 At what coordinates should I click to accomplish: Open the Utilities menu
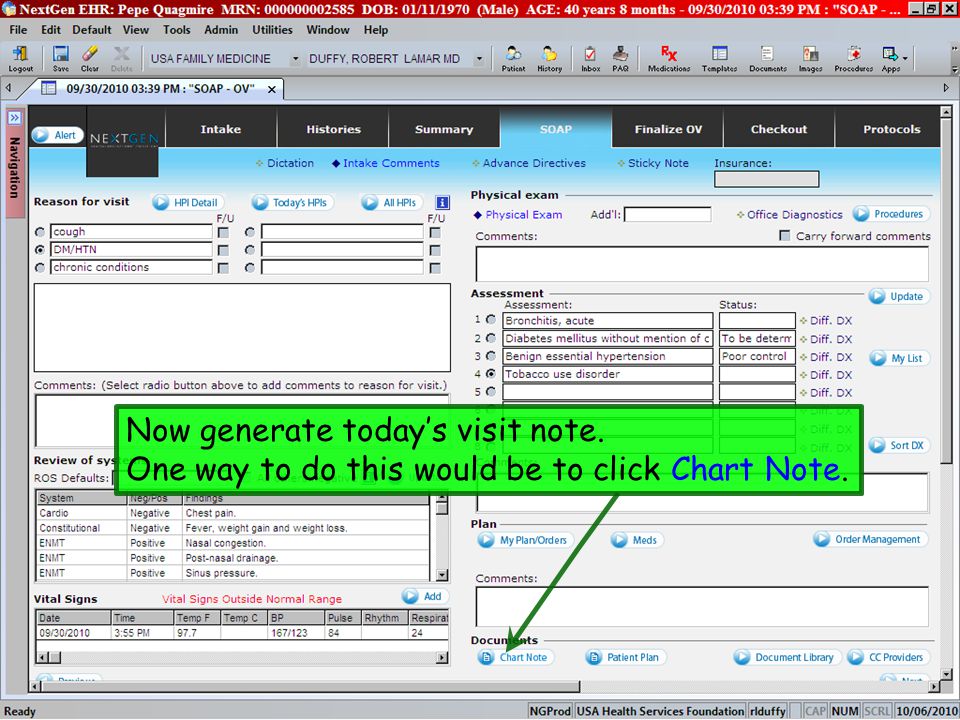[x=272, y=29]
